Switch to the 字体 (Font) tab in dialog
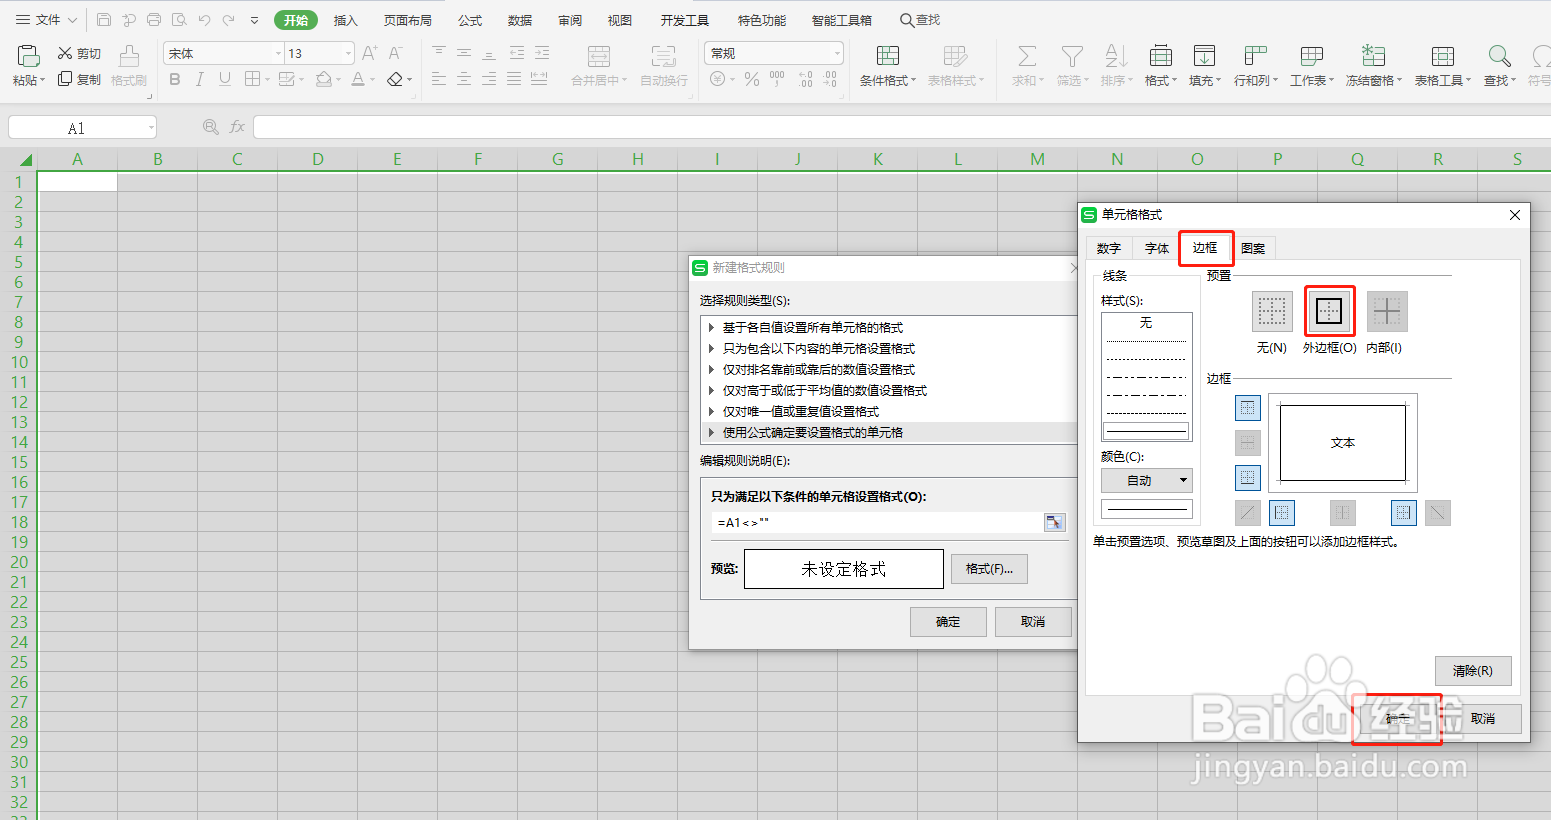 (x=1157, y=248)
